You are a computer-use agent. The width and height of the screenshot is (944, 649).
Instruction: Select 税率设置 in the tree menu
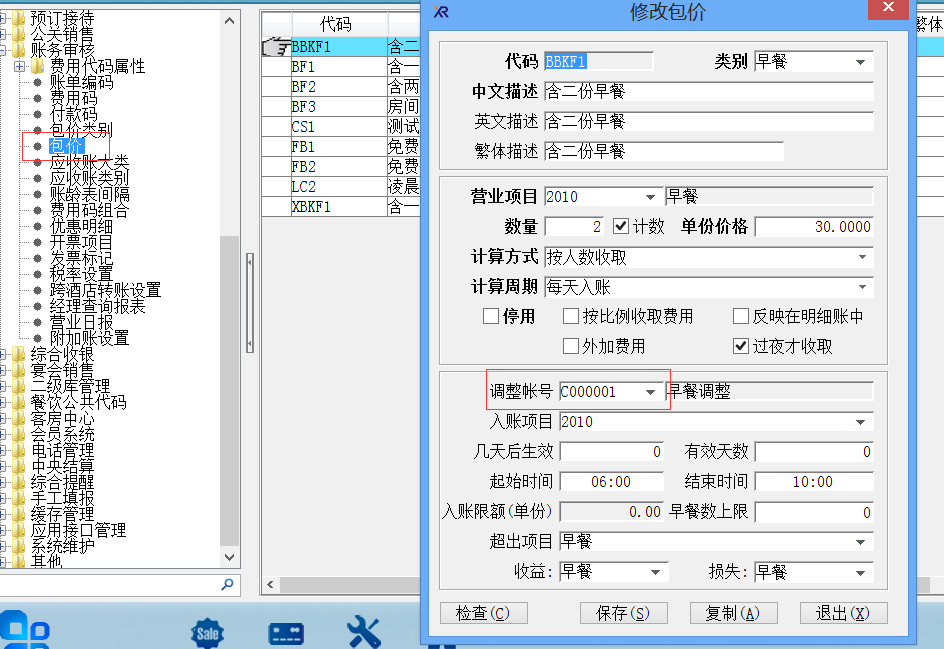coord(81,274)
